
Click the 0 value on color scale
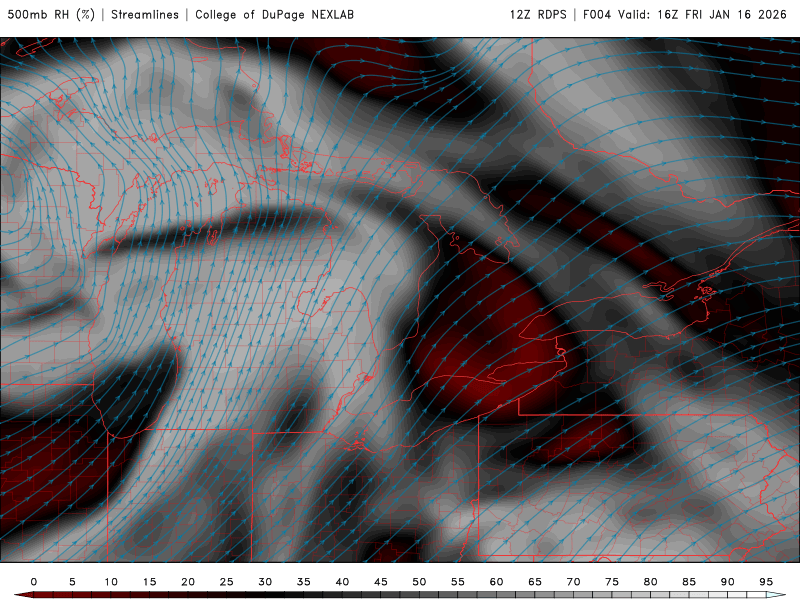pyautogui.click(x=34, y=582)
